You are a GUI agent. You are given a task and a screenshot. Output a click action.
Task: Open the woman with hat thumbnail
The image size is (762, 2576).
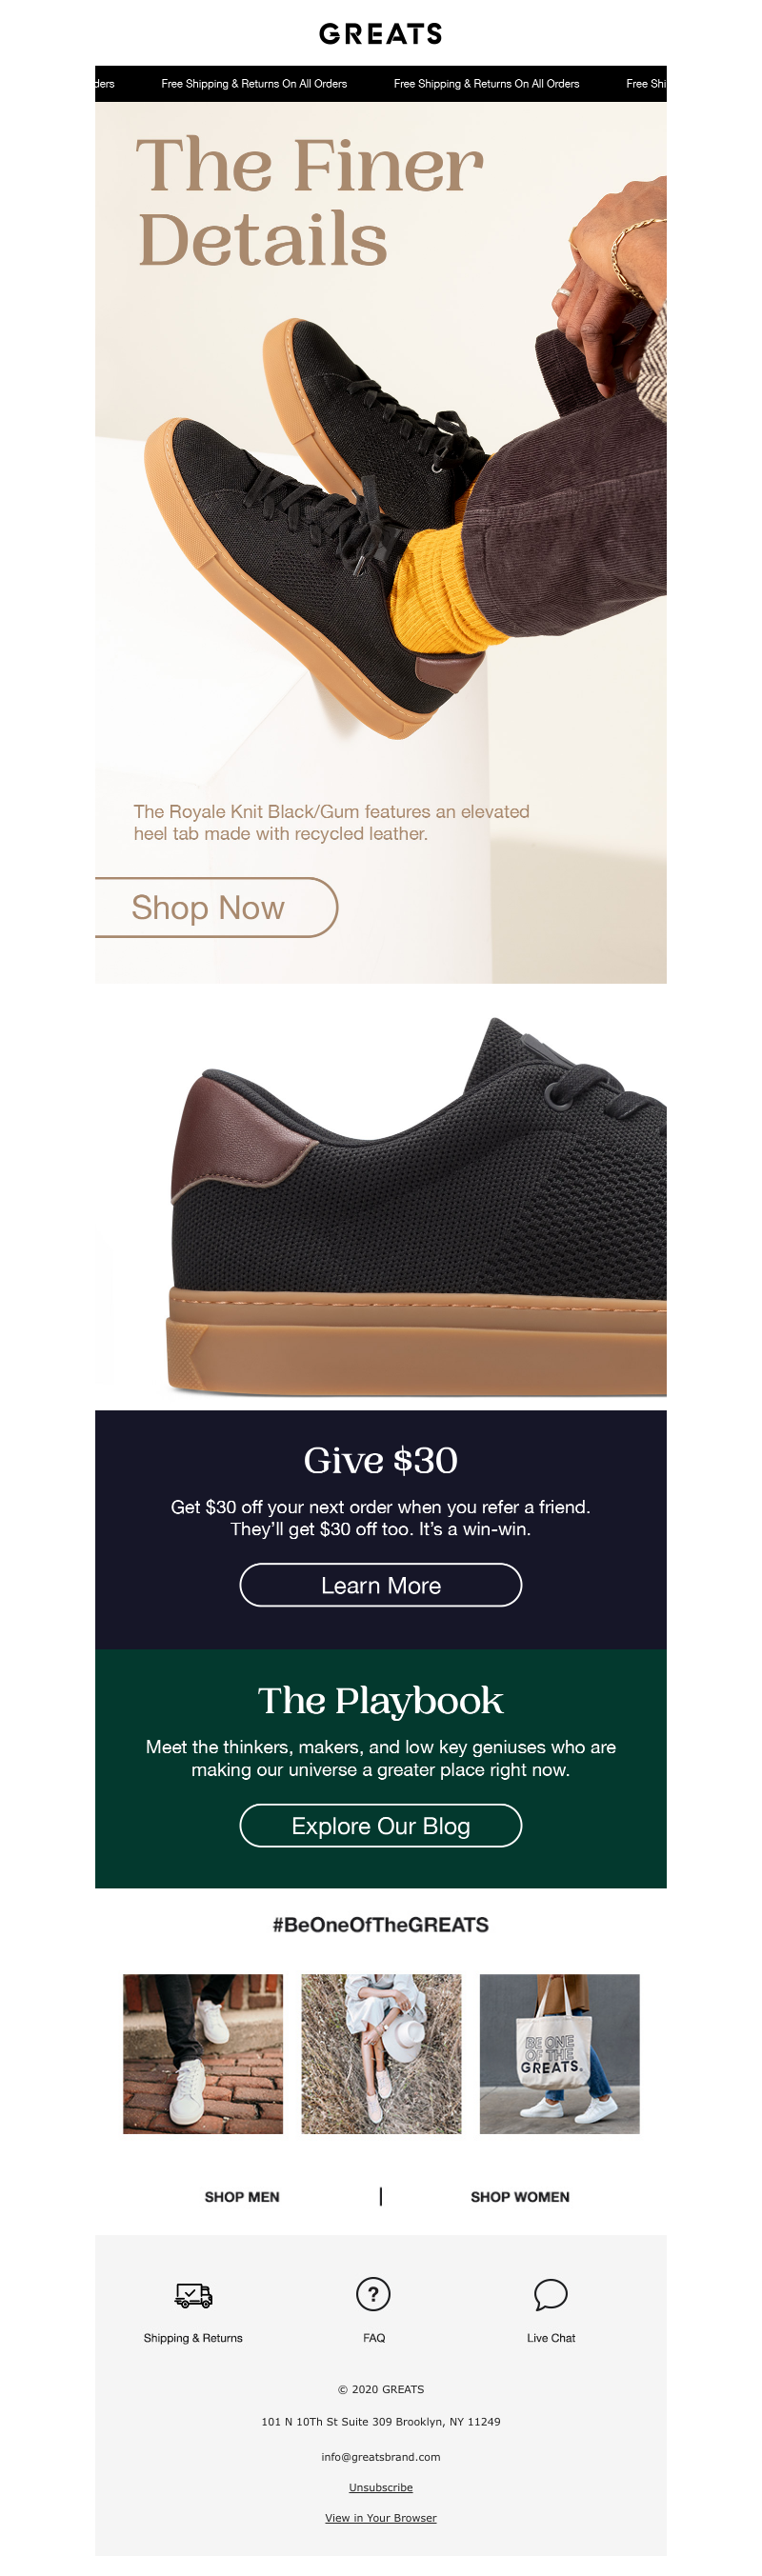[x=381, y=2053]
